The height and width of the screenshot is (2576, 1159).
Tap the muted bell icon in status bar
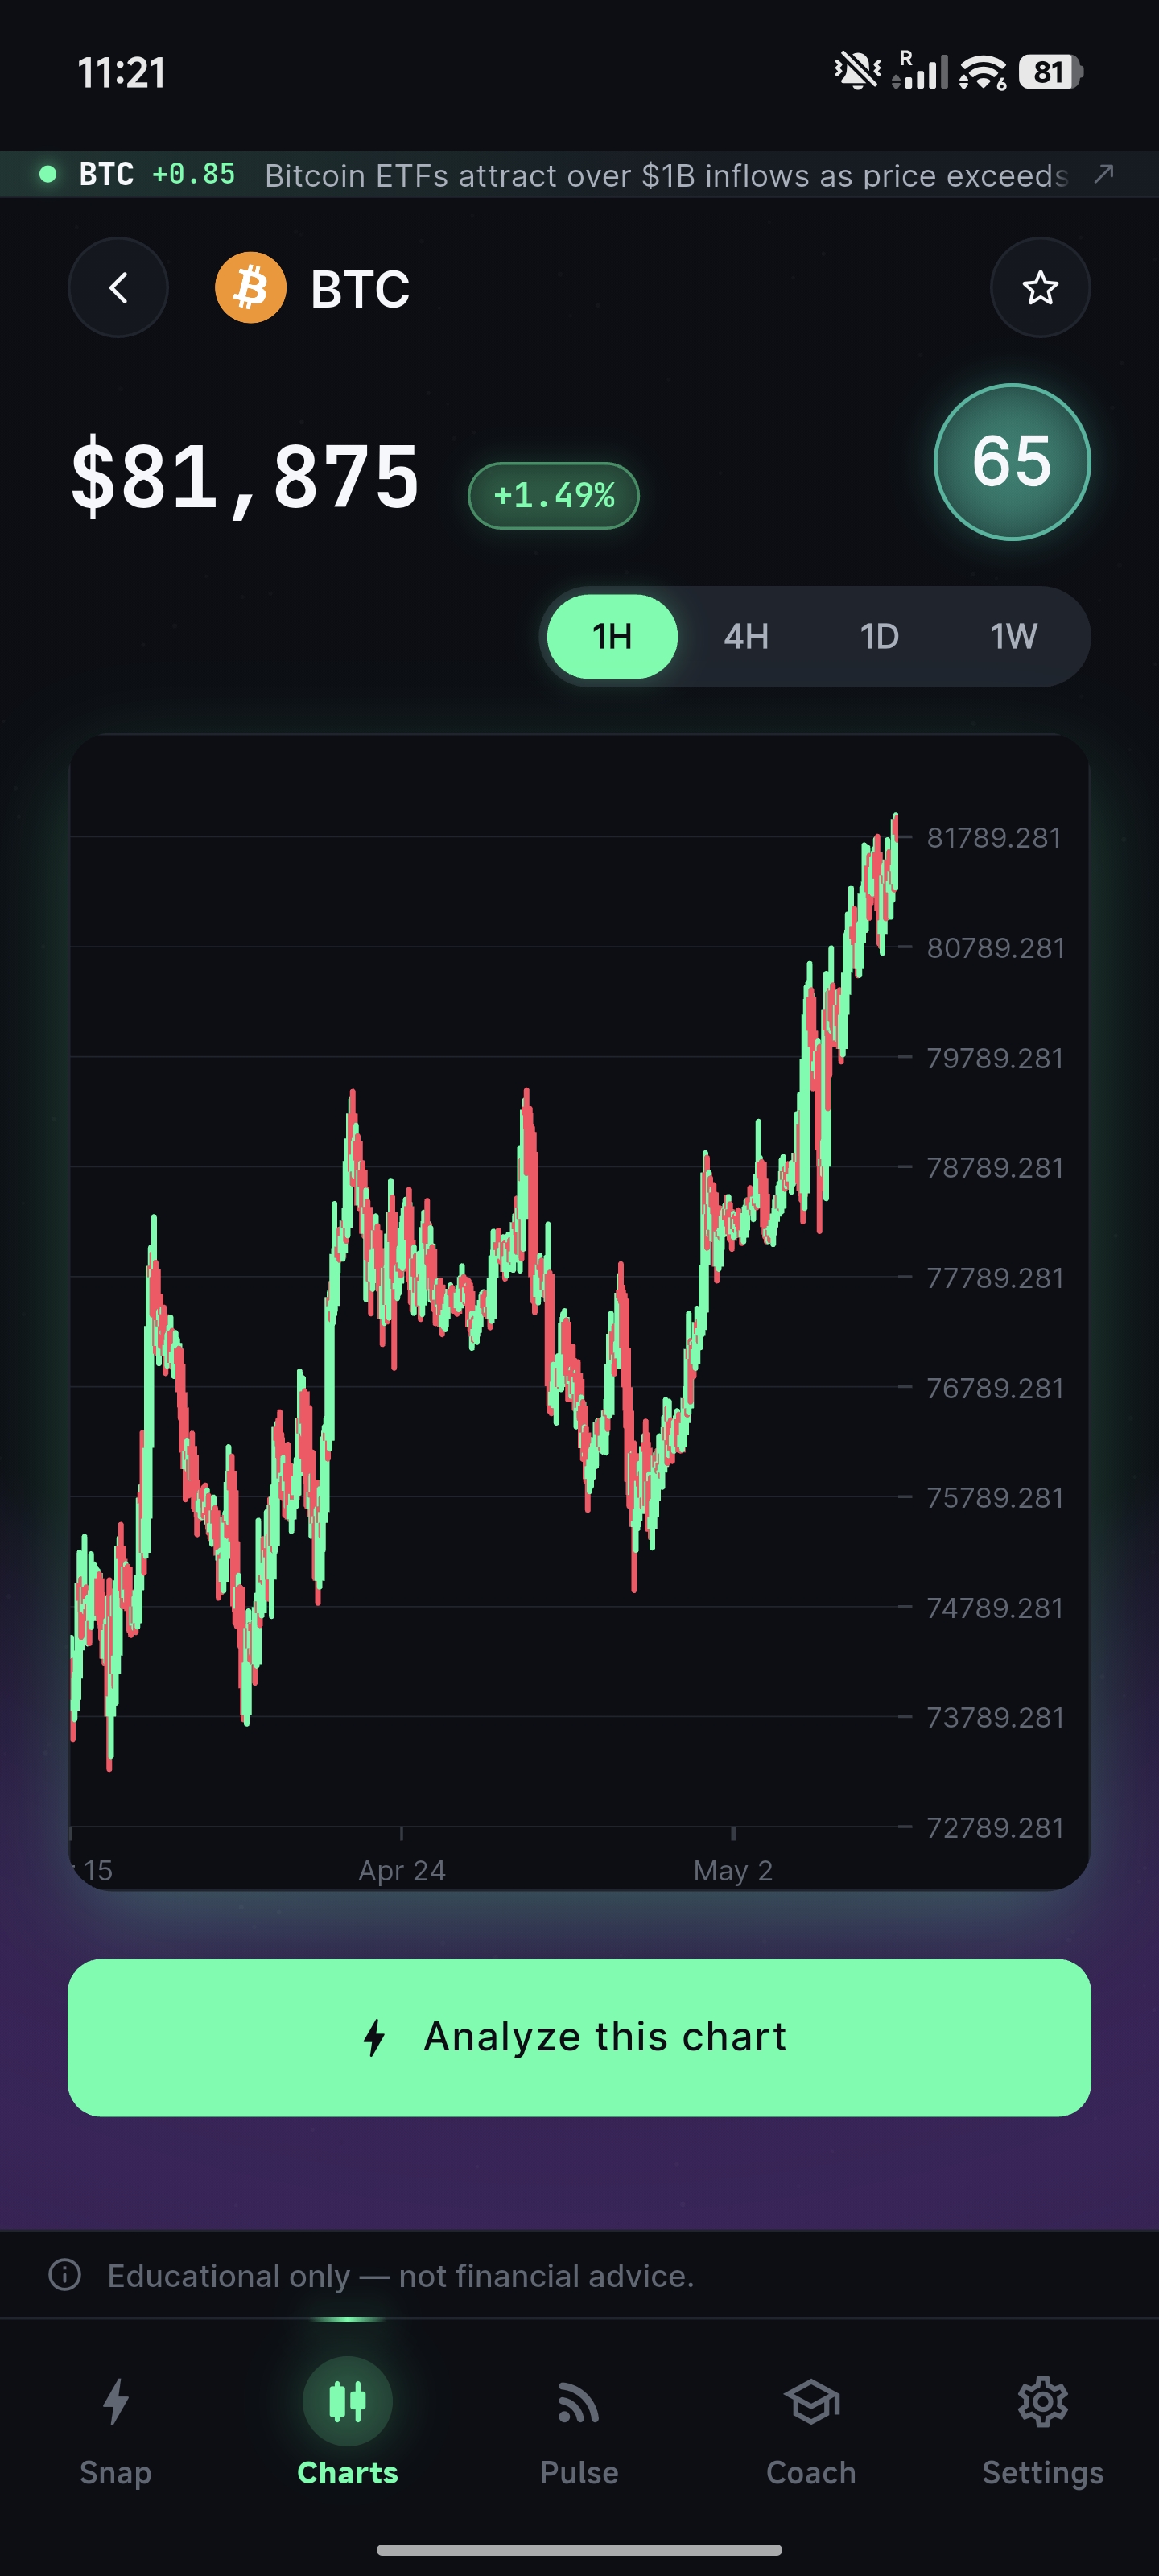coord(857,71)
